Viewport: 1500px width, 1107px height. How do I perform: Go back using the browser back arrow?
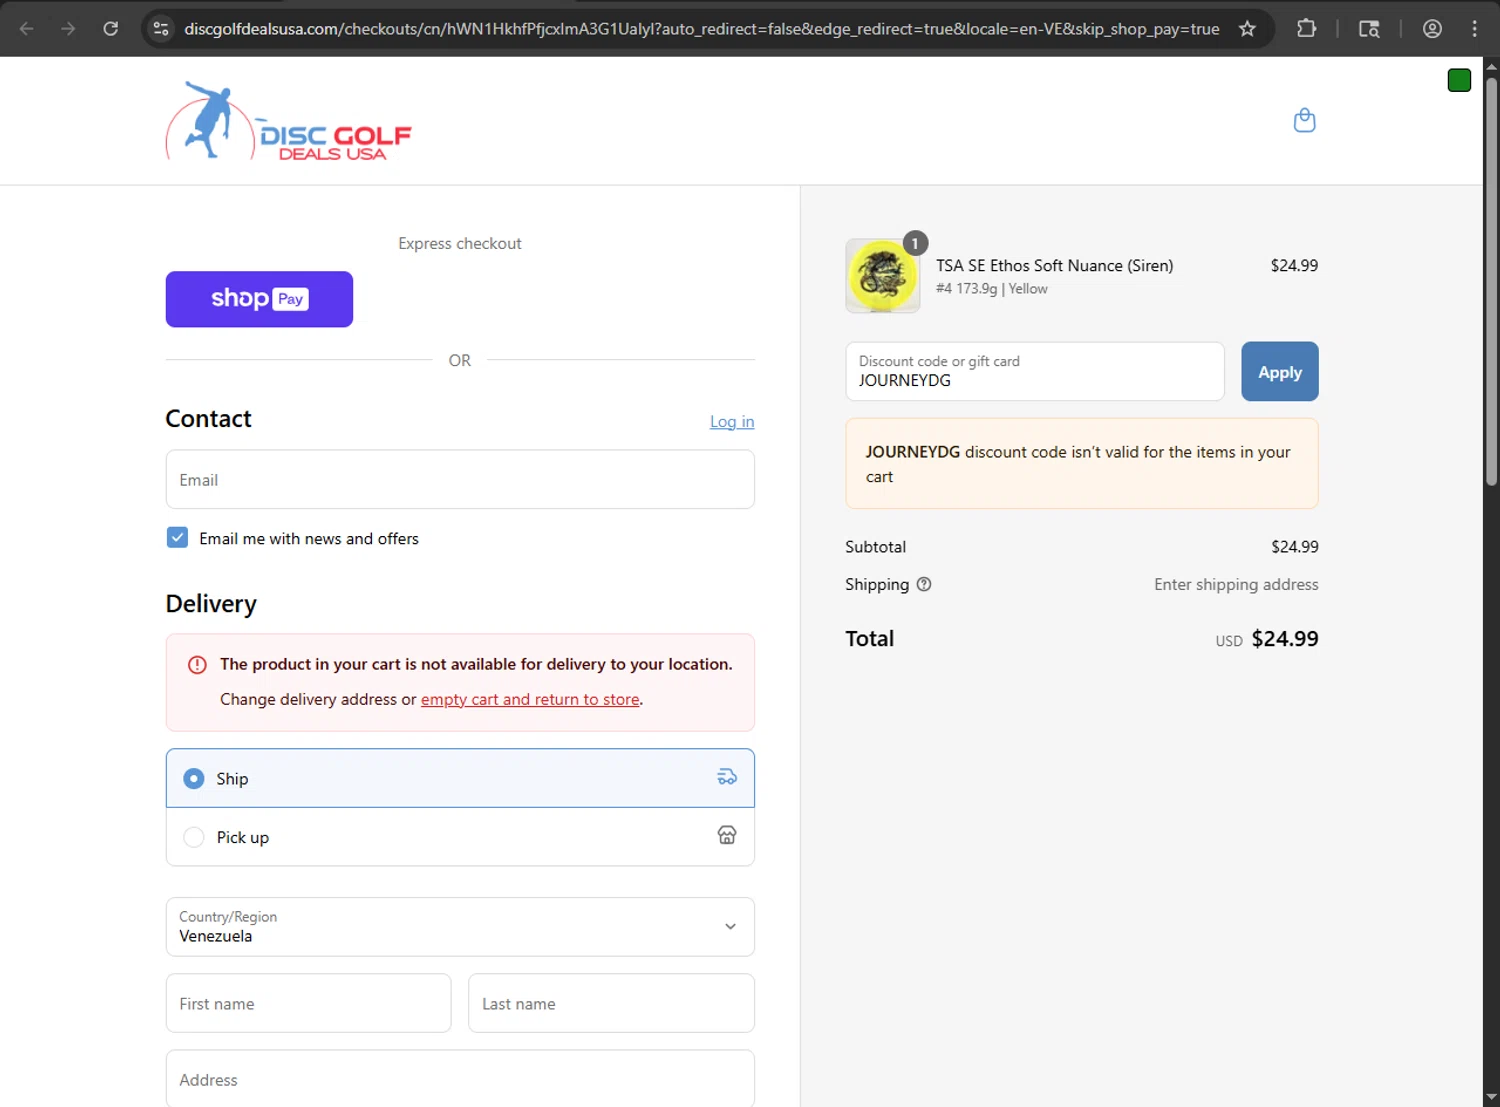pos(27,29)
